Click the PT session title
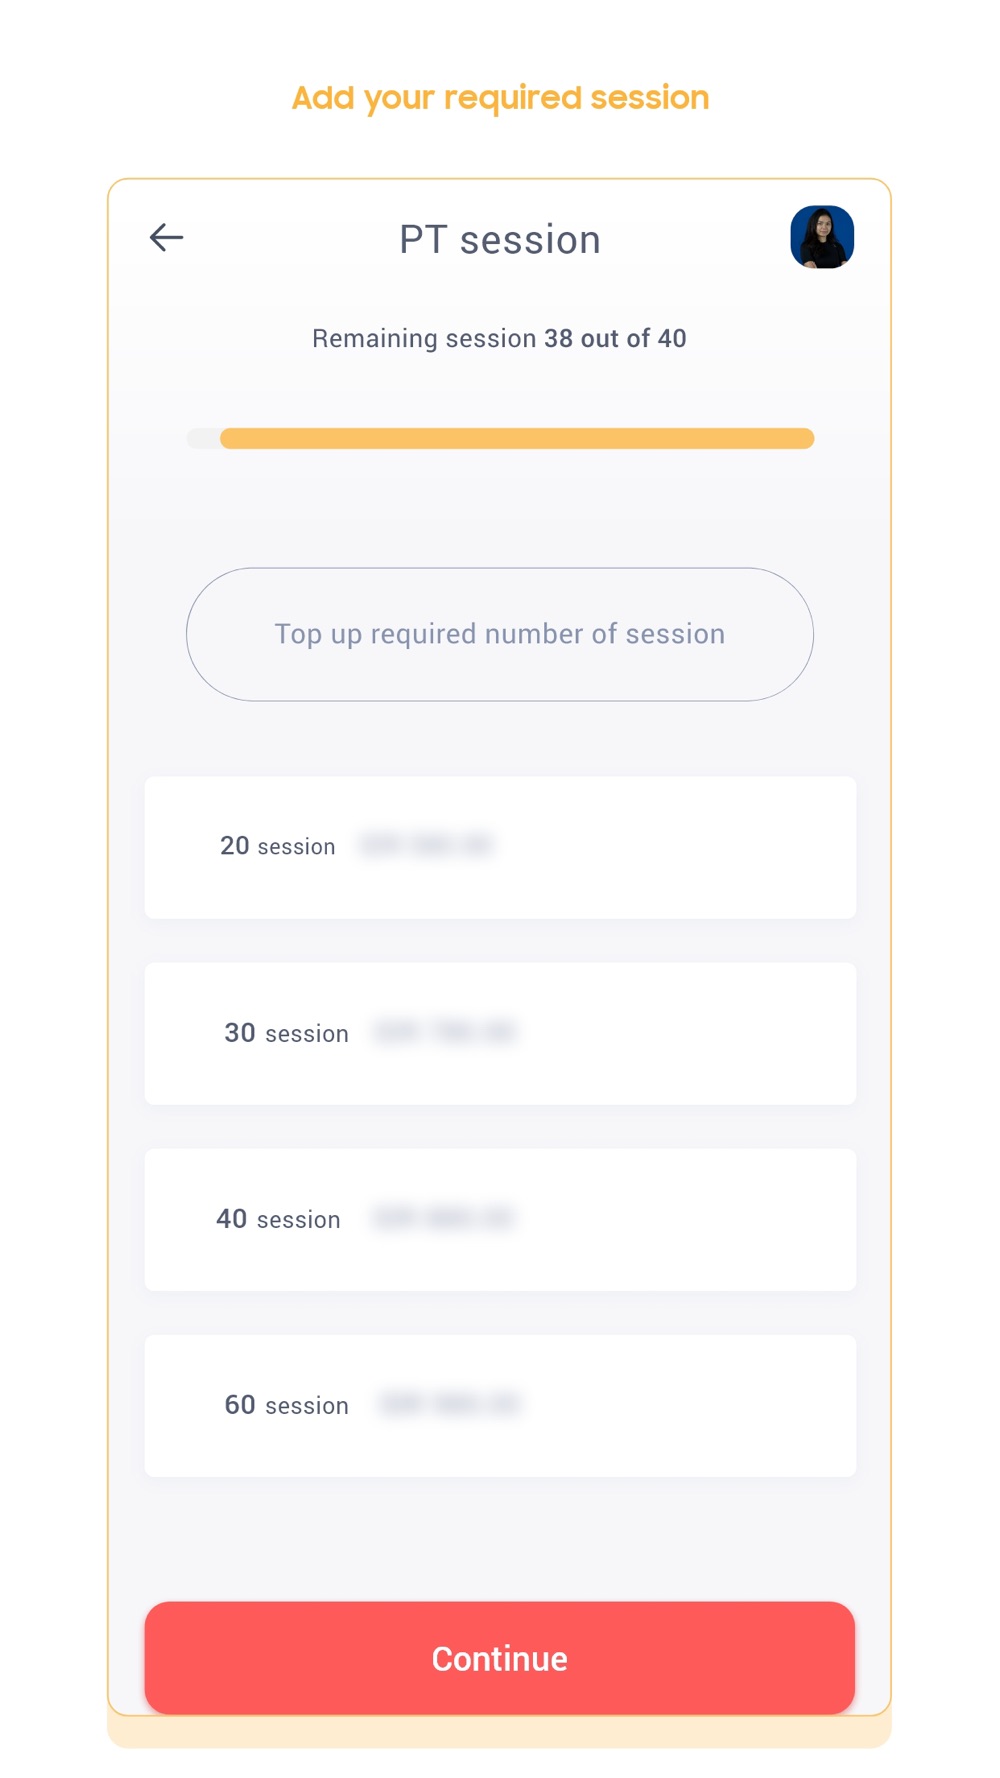Image resolution: width=1000 pixels, height=1778 pixels. [x=500, y=240]
